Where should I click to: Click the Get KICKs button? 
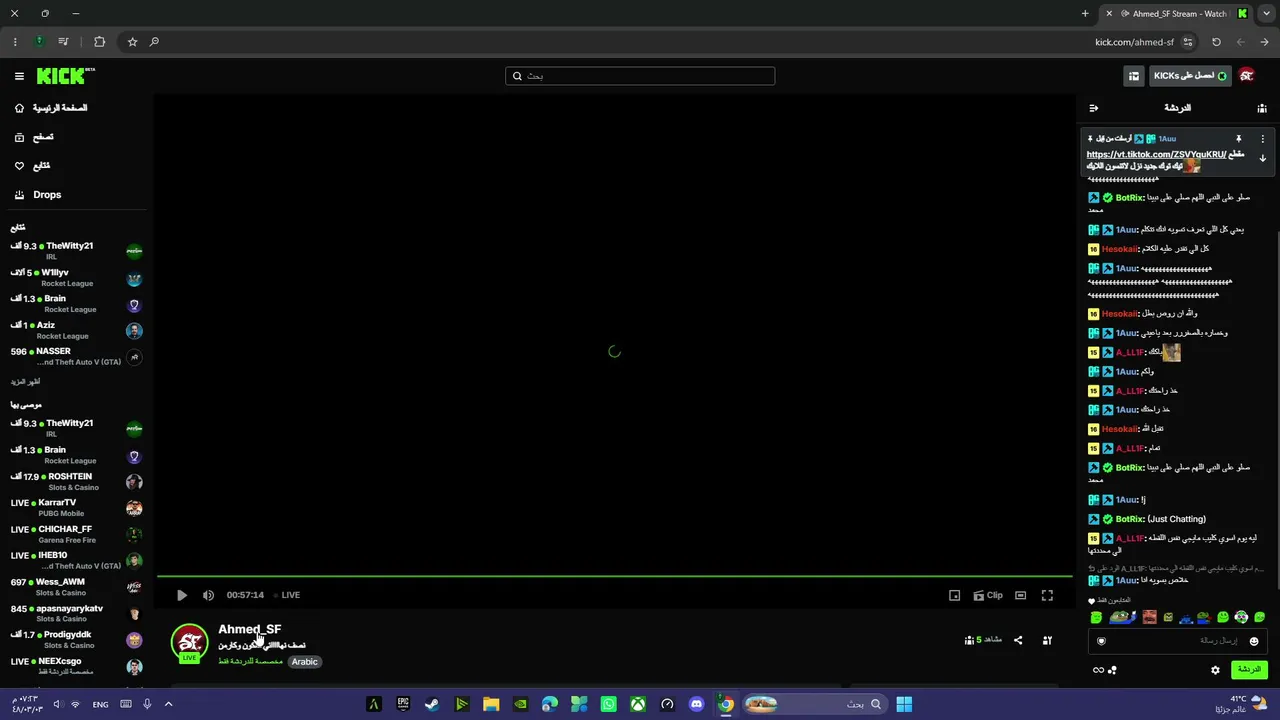click(x=1190, y=76)
